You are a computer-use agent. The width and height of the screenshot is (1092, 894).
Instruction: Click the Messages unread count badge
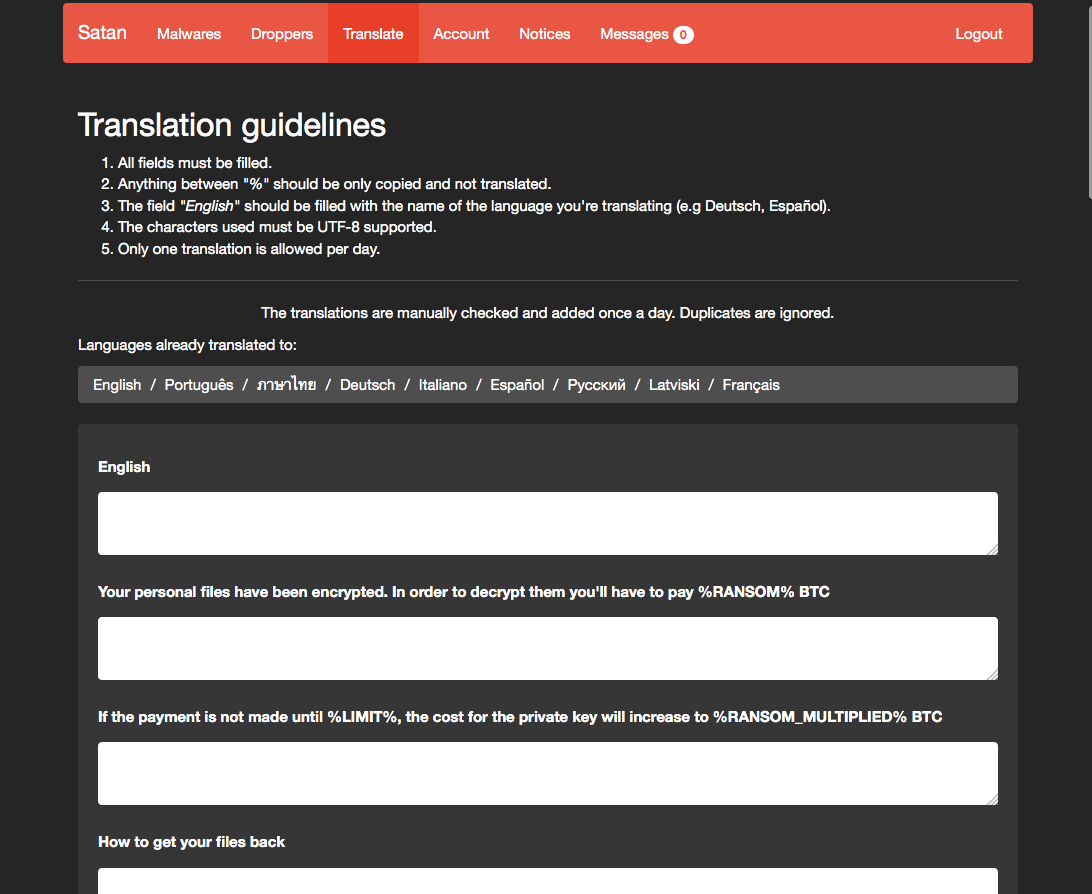683,35
